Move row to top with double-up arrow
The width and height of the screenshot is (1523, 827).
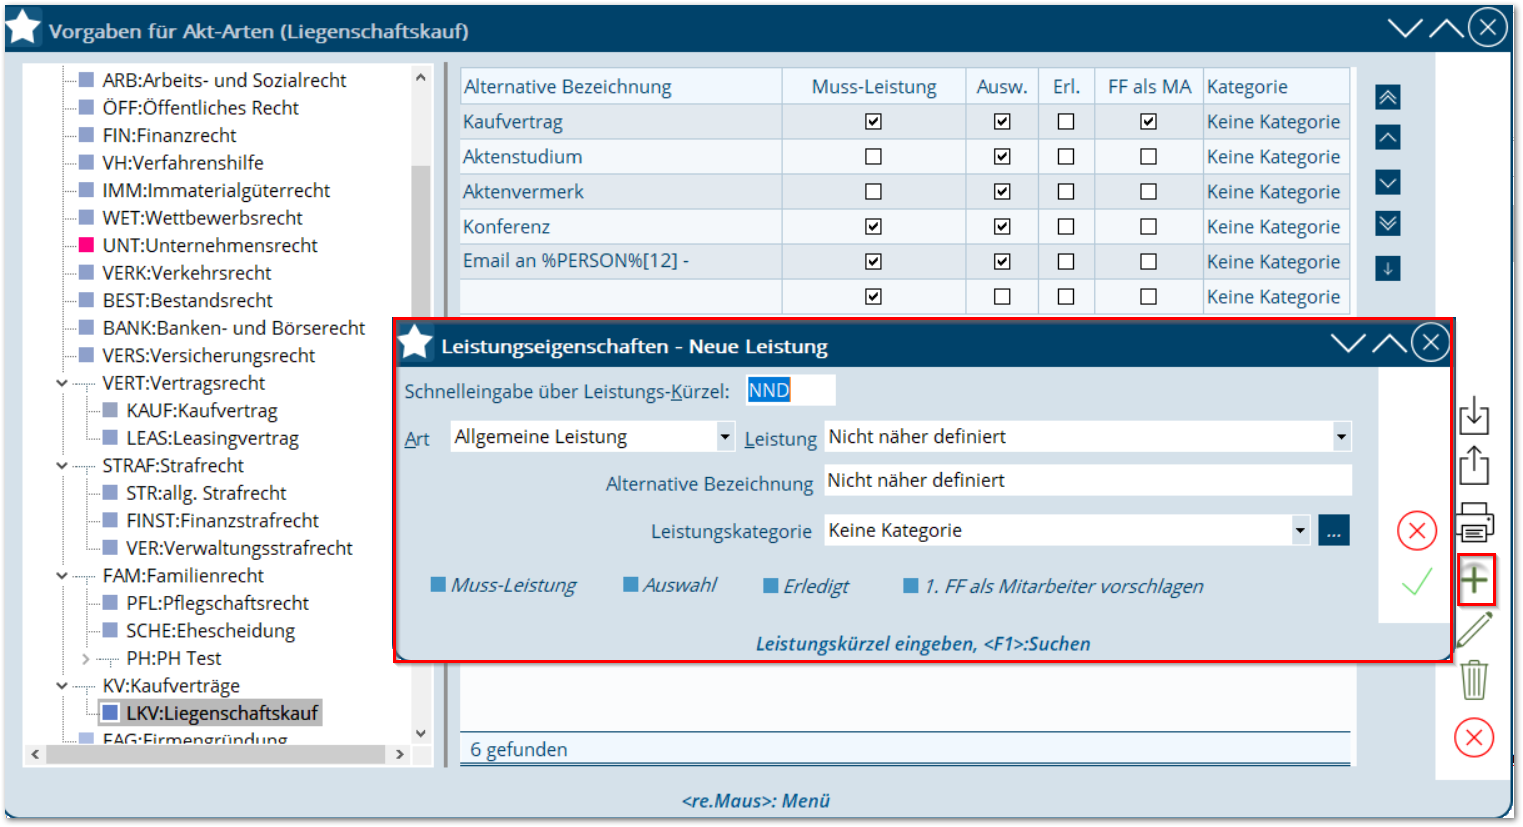click(1387, 97)
